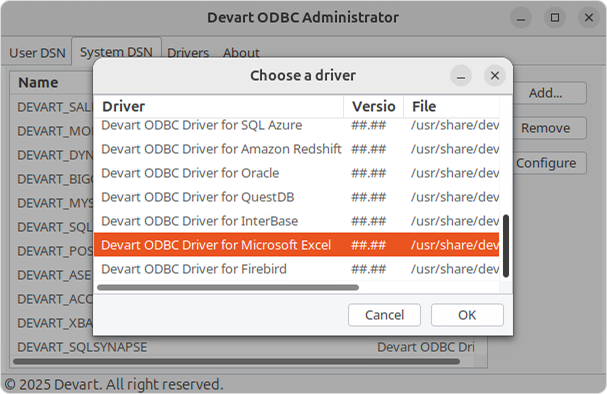Click file path of the SQL Azure driver

click(x=455, y=125)
